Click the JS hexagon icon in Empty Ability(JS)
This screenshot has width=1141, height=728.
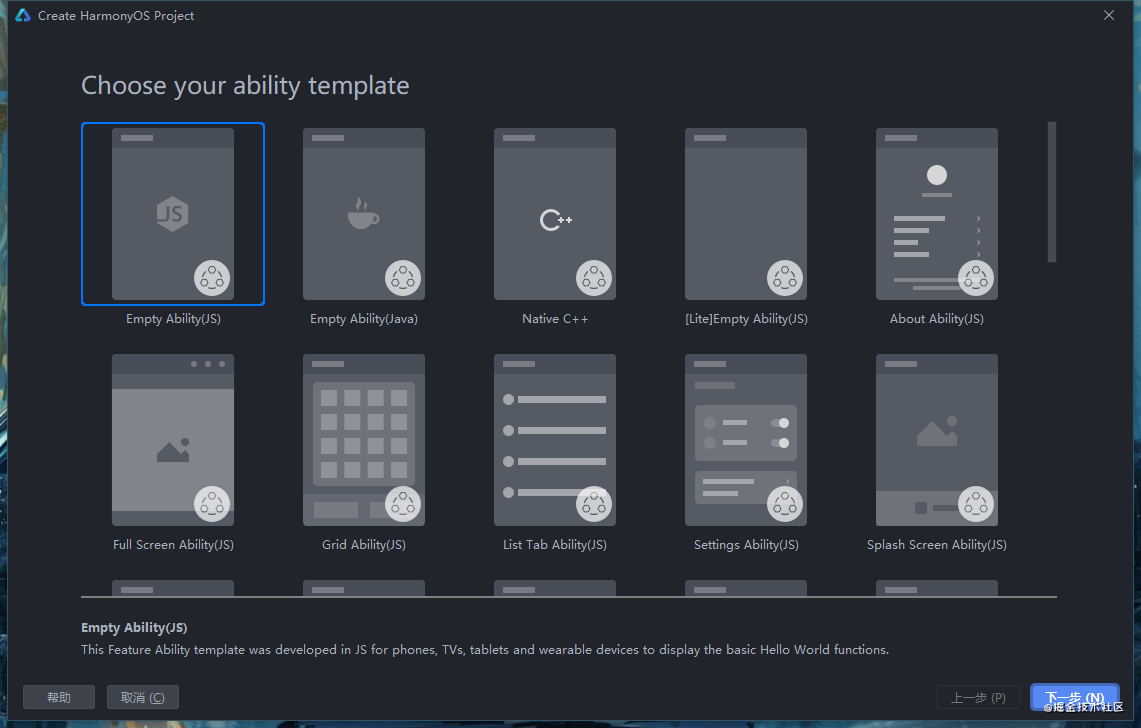coord(172,214)
